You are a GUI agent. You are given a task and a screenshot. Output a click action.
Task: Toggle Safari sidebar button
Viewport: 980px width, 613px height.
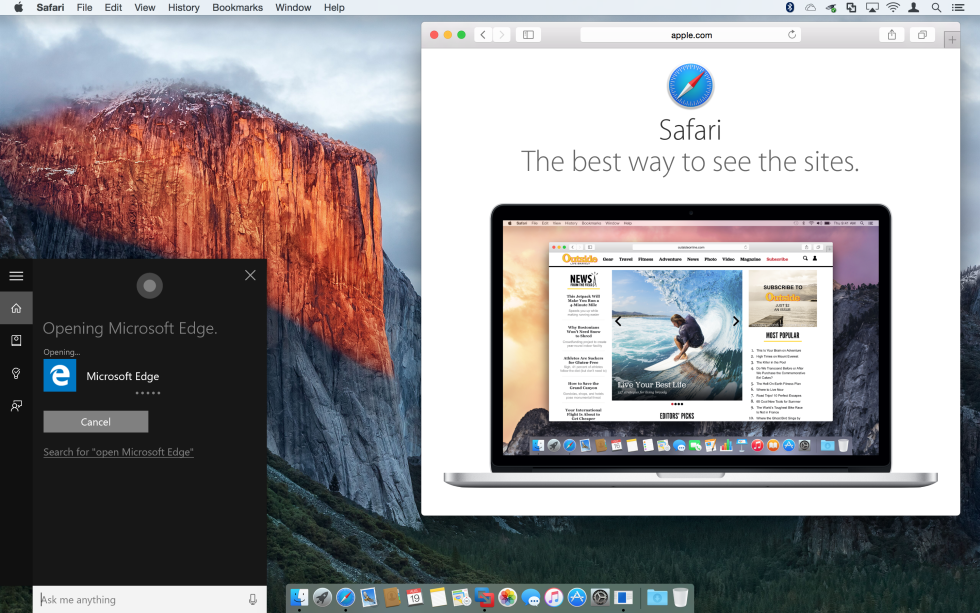pyautogui.click(x=528, y=35)
